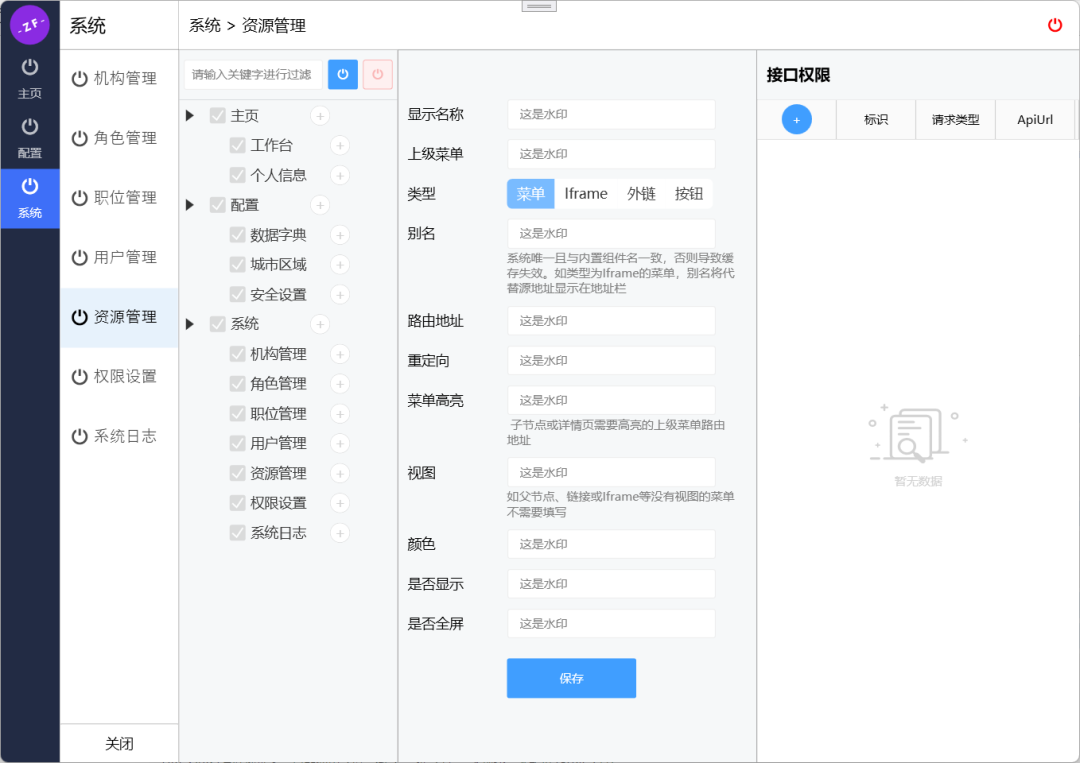Select the Iframe type option
1080x763 pixels.
click(x=586, y=194)
